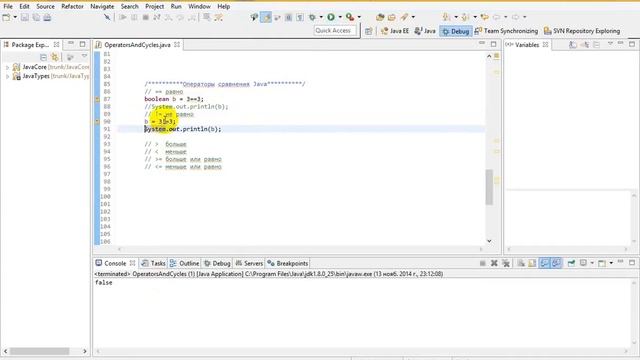Open the Refactor menu
The image size is (640, 360).
coord(72,7)
